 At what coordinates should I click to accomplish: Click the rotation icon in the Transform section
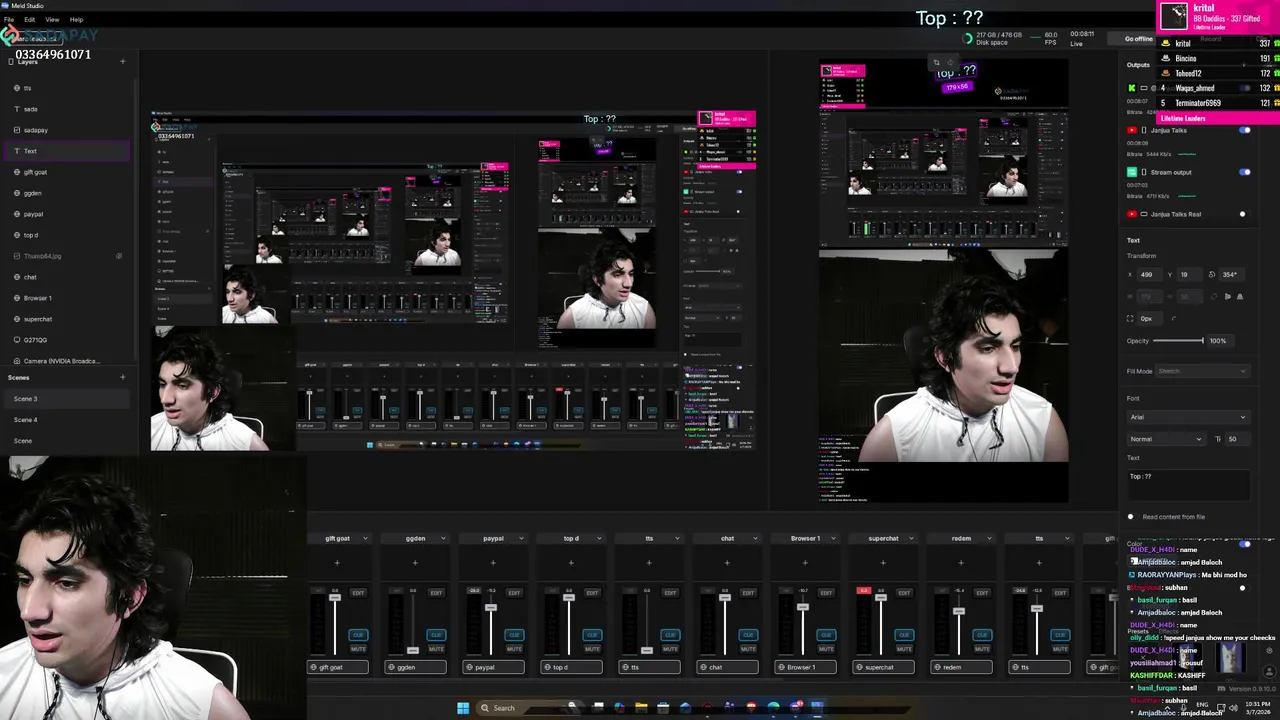[1211, 274]
